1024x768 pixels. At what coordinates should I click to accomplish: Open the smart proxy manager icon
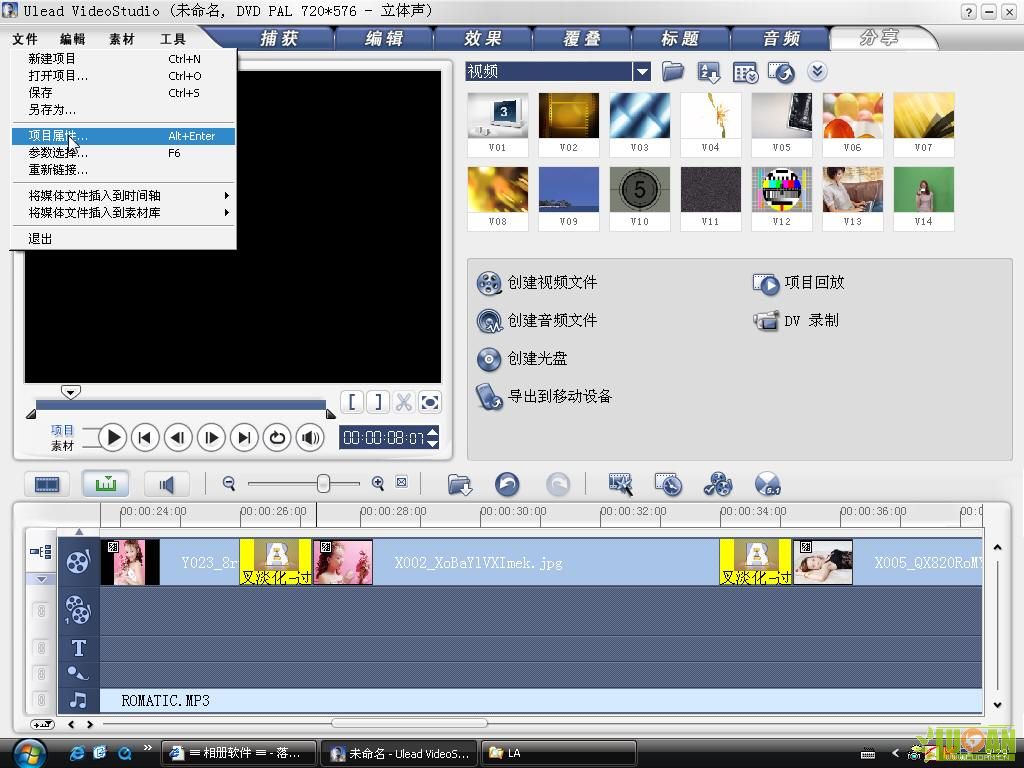620,484
